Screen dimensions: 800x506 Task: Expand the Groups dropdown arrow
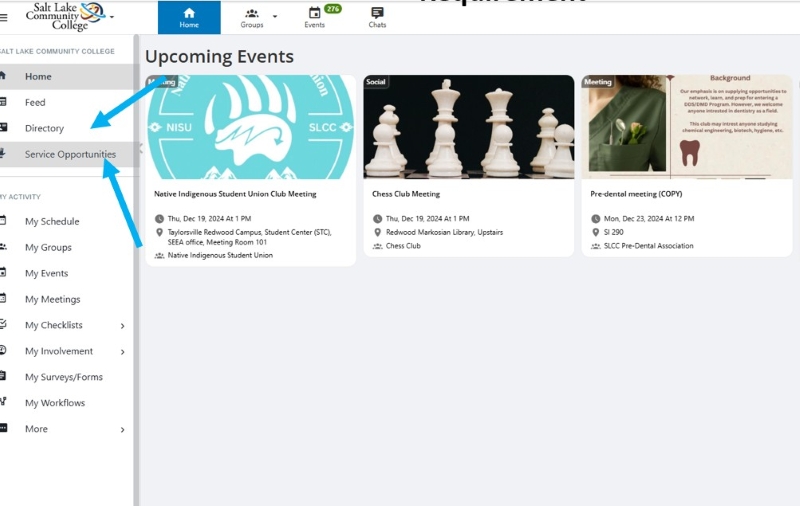point(275,16)
